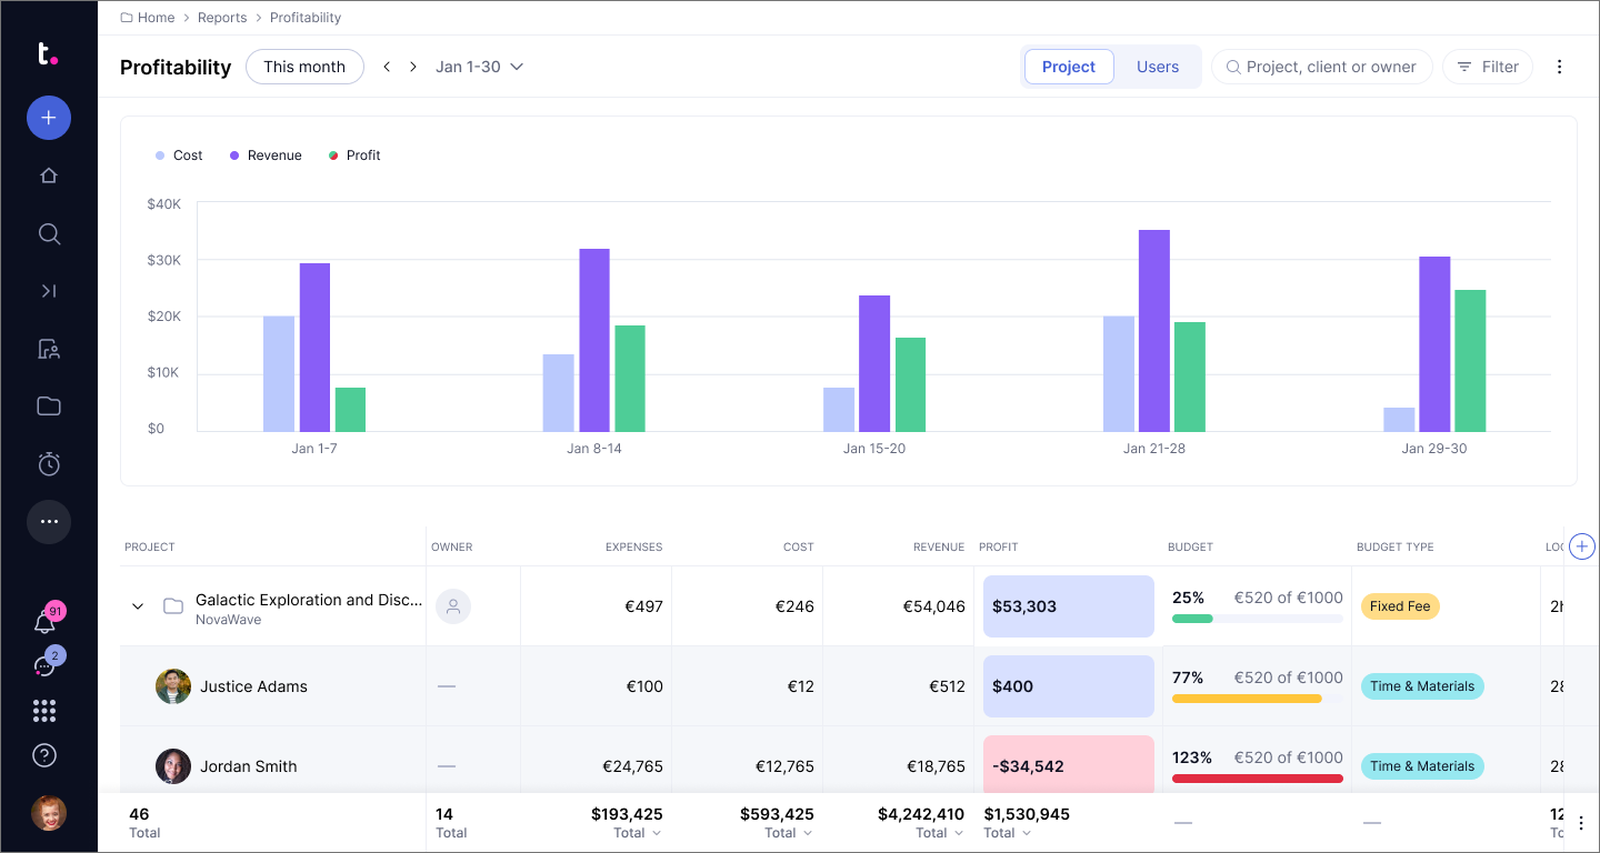The width and height of the screenshot is (1600, 853).
Task: Switch to the Users tab
Action: pyautogui.click(x=1157, y=67)
